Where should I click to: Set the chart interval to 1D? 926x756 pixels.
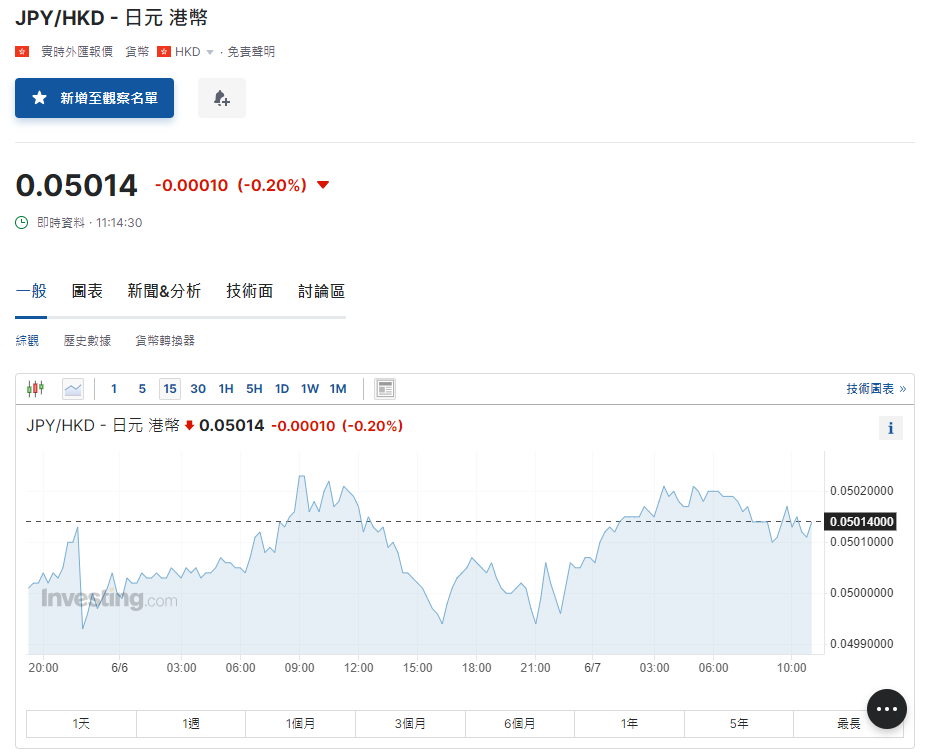coord(282,388)
